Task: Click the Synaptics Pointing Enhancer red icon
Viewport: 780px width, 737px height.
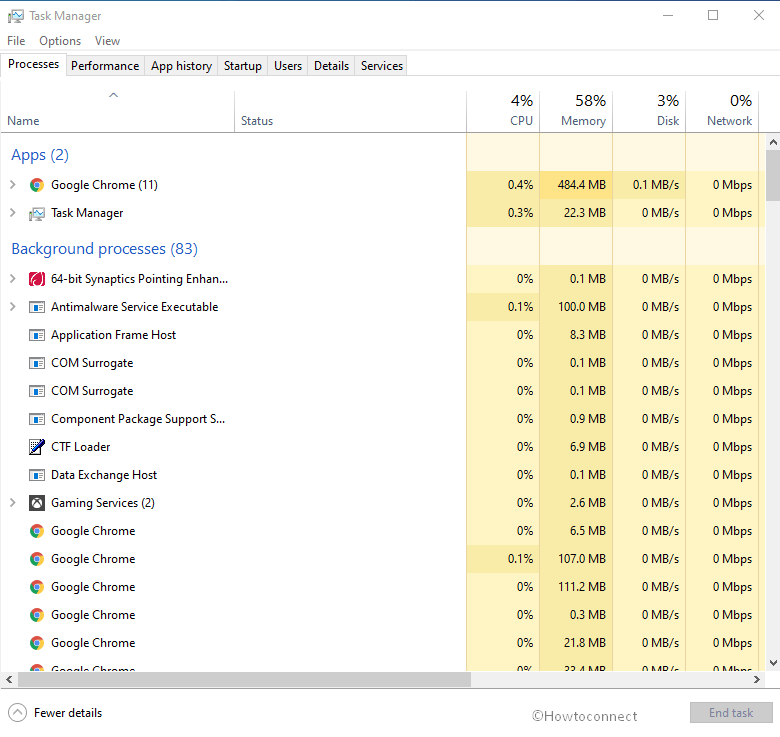Action: 37,279
